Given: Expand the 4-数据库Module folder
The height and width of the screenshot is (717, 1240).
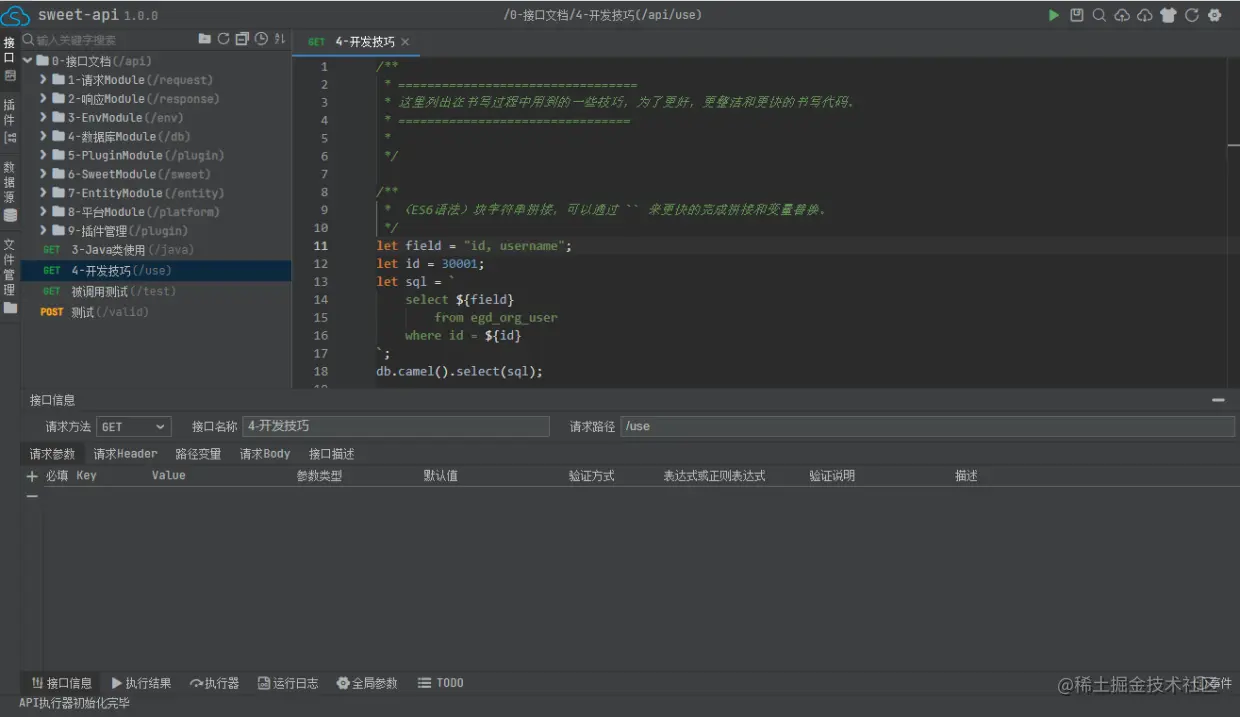Looking at the screenshot, I should [44, 137].
